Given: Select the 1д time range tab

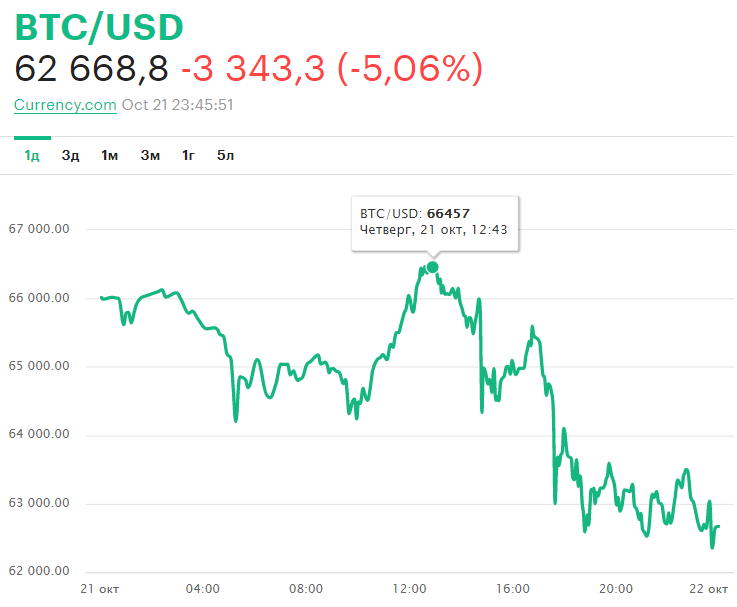Looking at the screenshot, I should (x=32, y=155).
